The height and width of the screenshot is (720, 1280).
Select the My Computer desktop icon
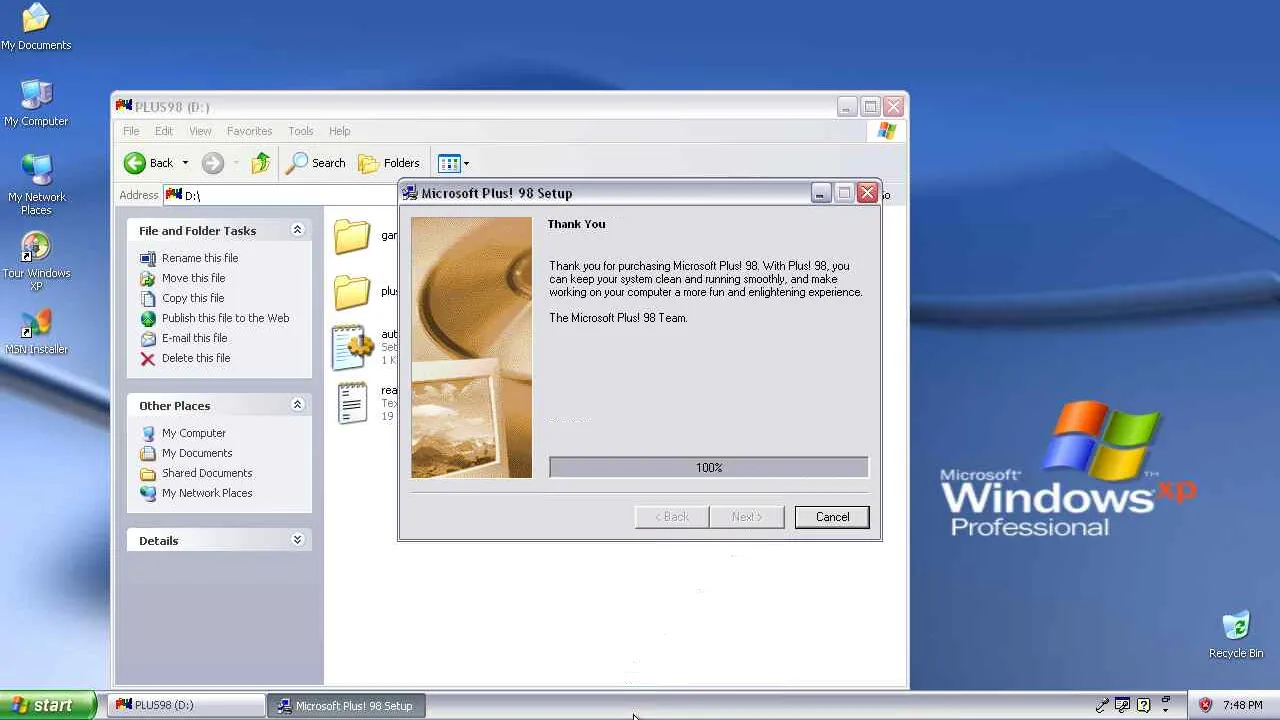(36, 104)
